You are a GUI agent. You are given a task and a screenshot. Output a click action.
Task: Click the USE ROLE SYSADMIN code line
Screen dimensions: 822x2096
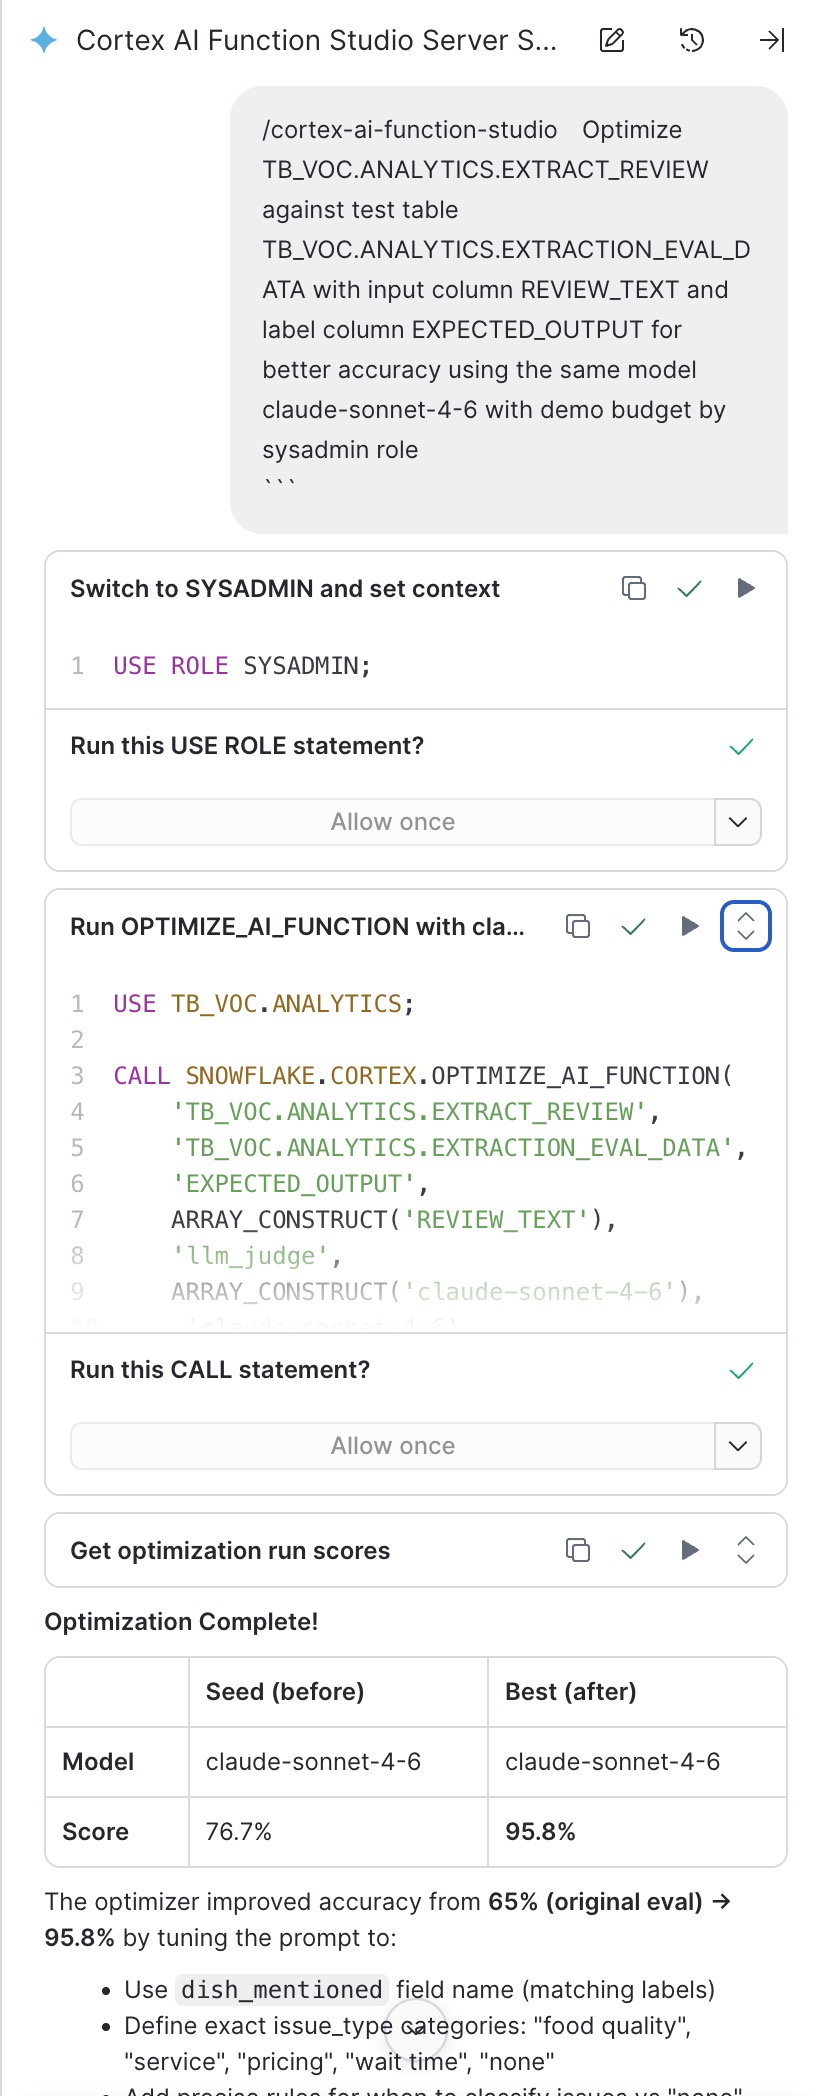click(x=242, y=666)
